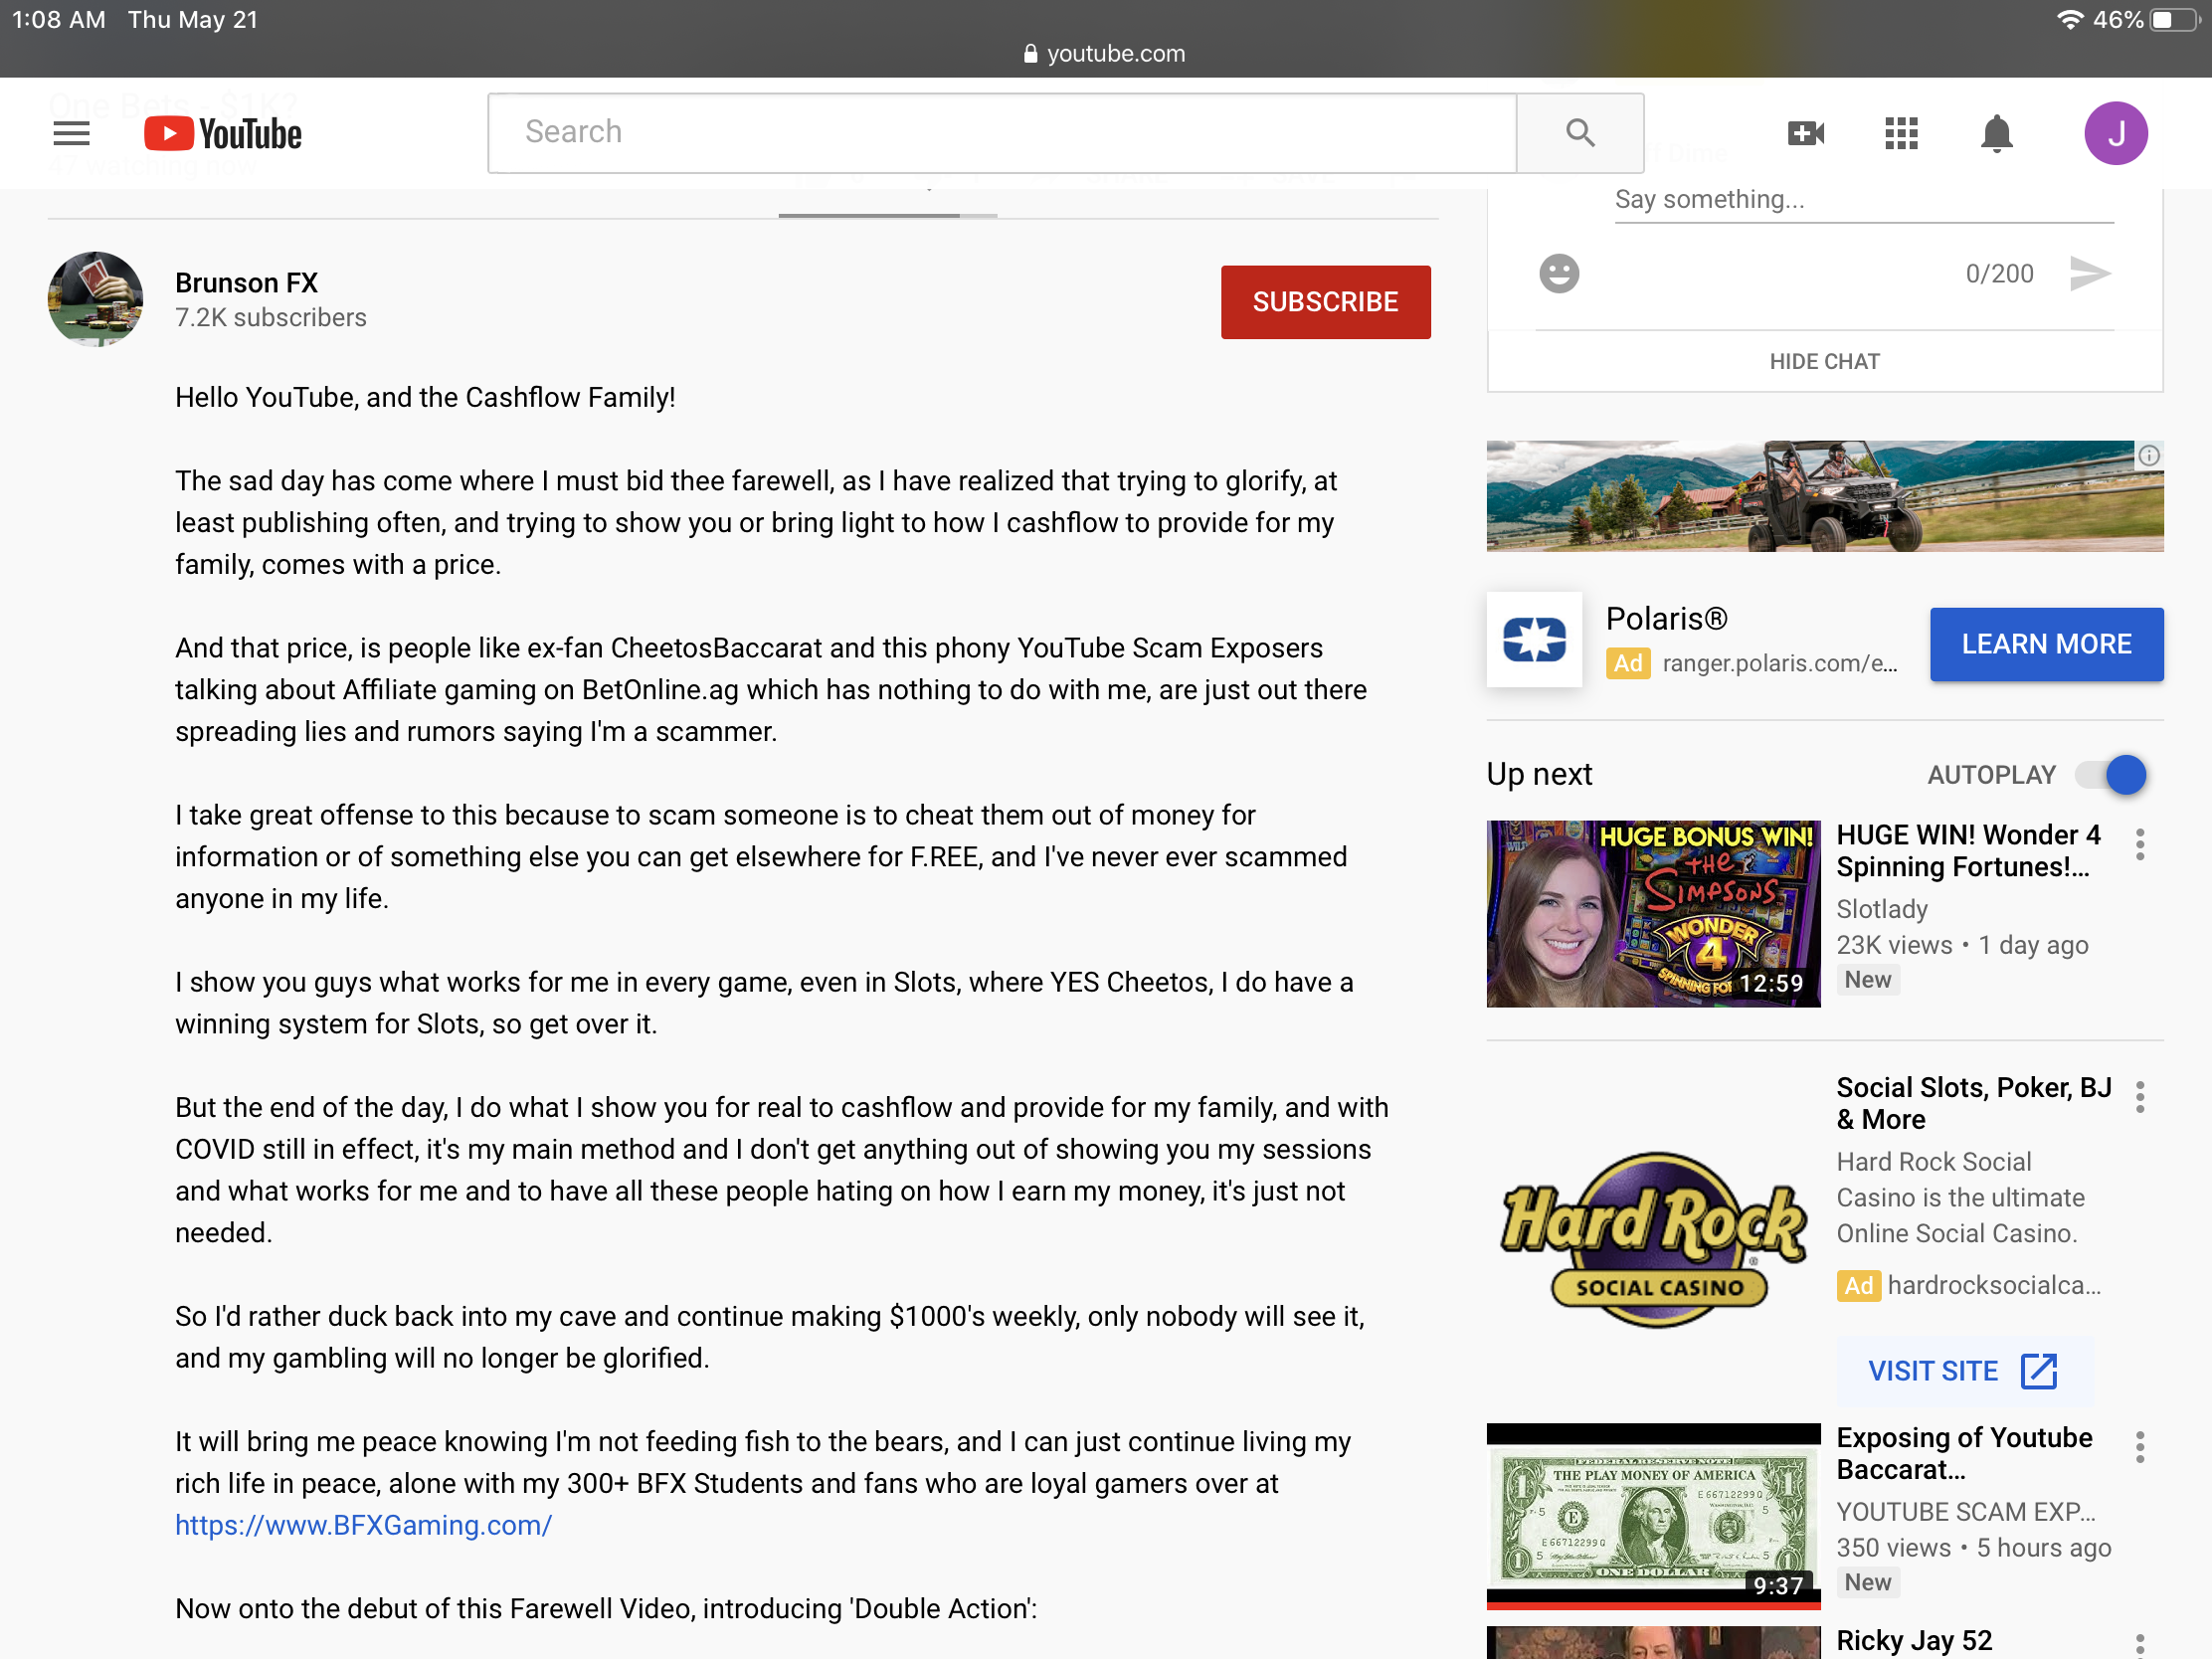Focus the Say something chat field

(x=1864, y=200)
